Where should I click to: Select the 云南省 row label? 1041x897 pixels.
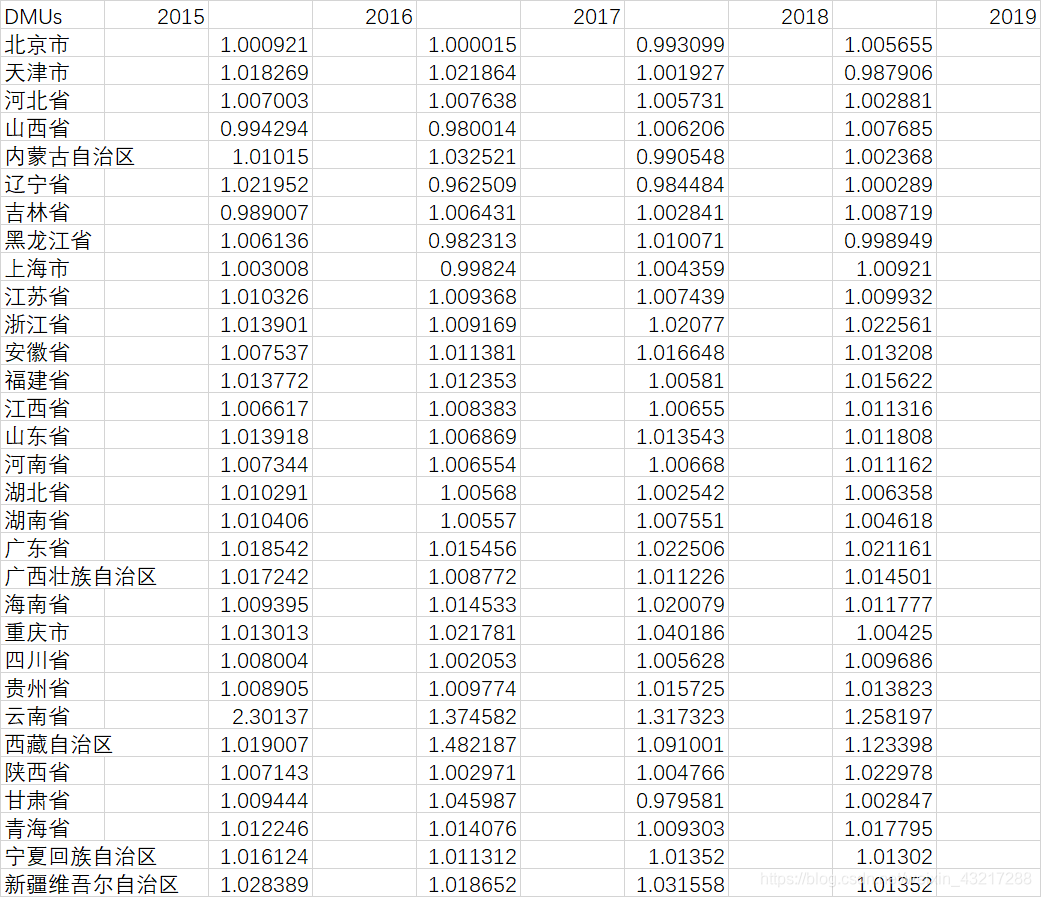(x=52, y=715)
